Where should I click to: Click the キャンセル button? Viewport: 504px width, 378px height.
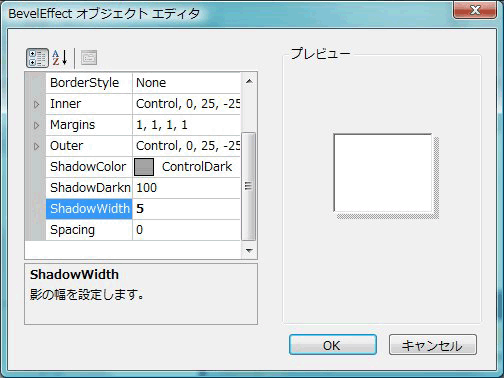click(433, 345)
